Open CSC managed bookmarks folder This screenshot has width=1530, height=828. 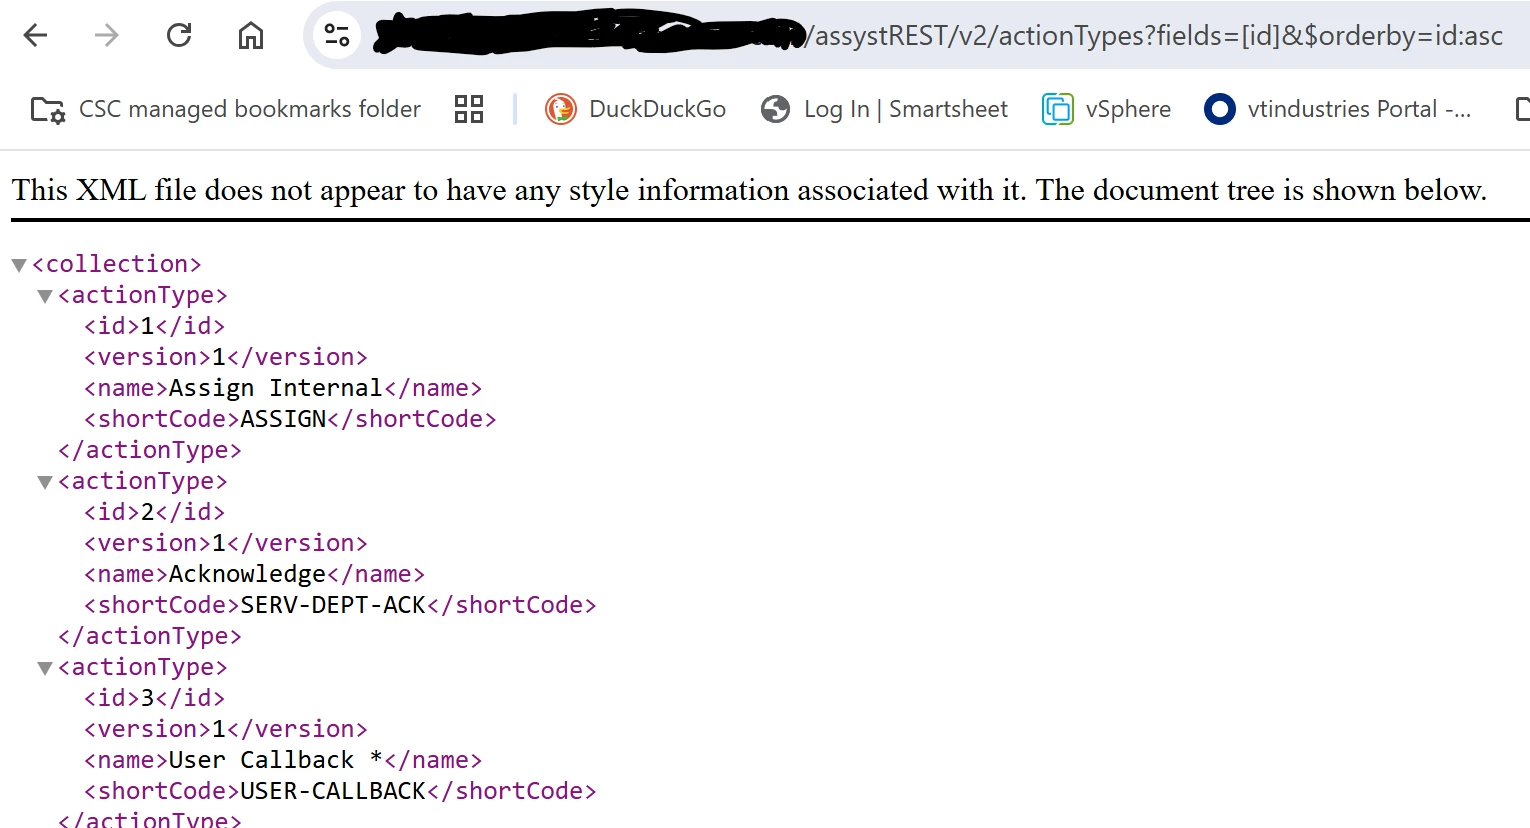point(226,109)
